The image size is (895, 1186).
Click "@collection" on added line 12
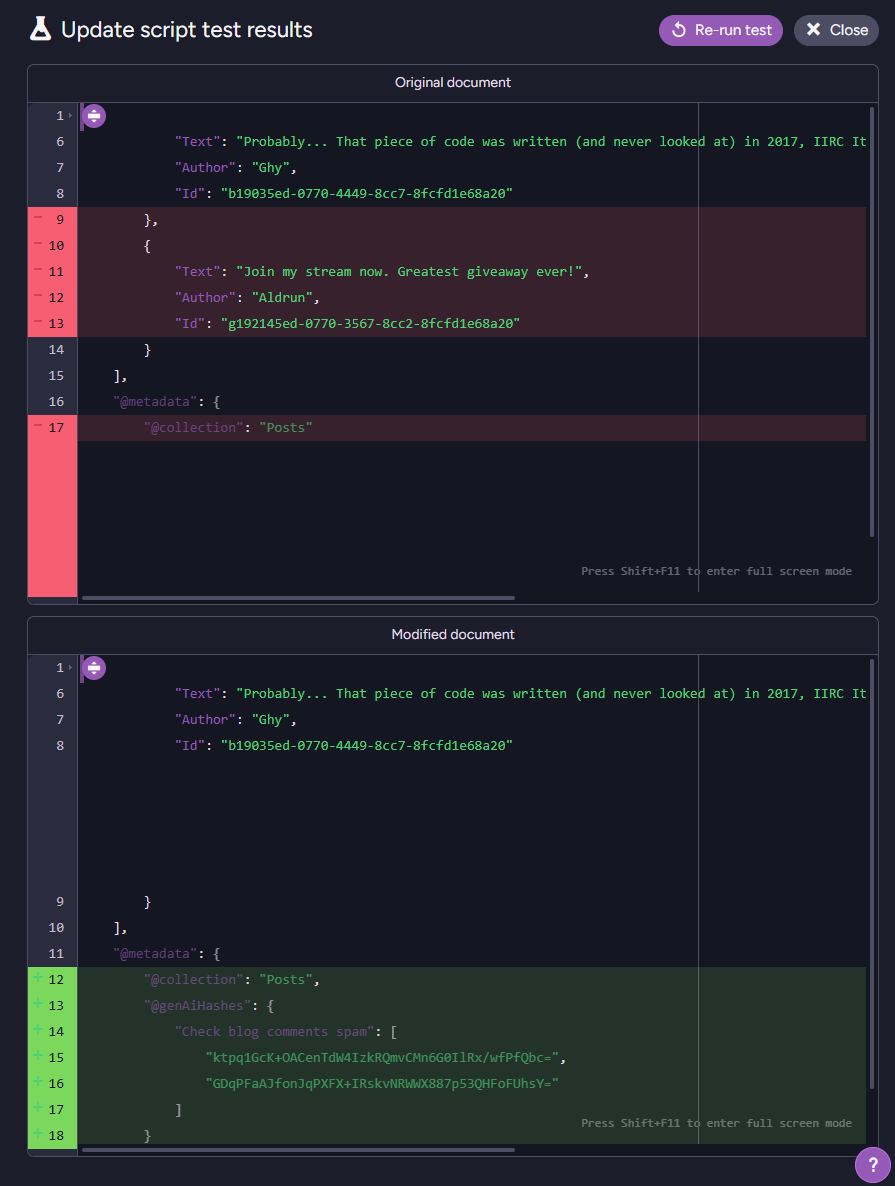[x=194, y=980]
